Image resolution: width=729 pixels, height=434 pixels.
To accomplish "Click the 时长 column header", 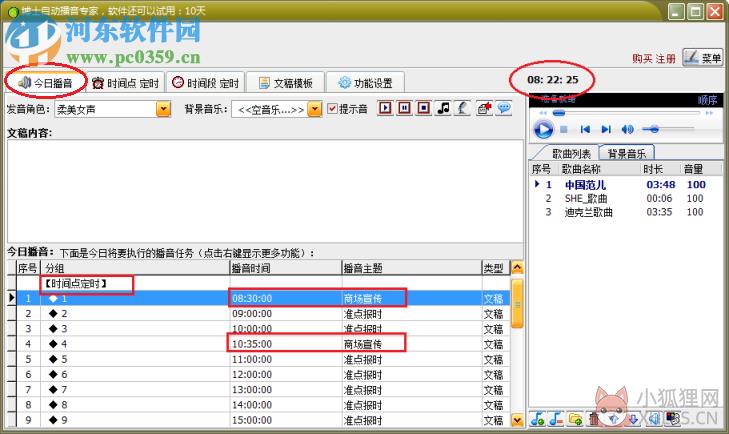I will click(659, 169).
